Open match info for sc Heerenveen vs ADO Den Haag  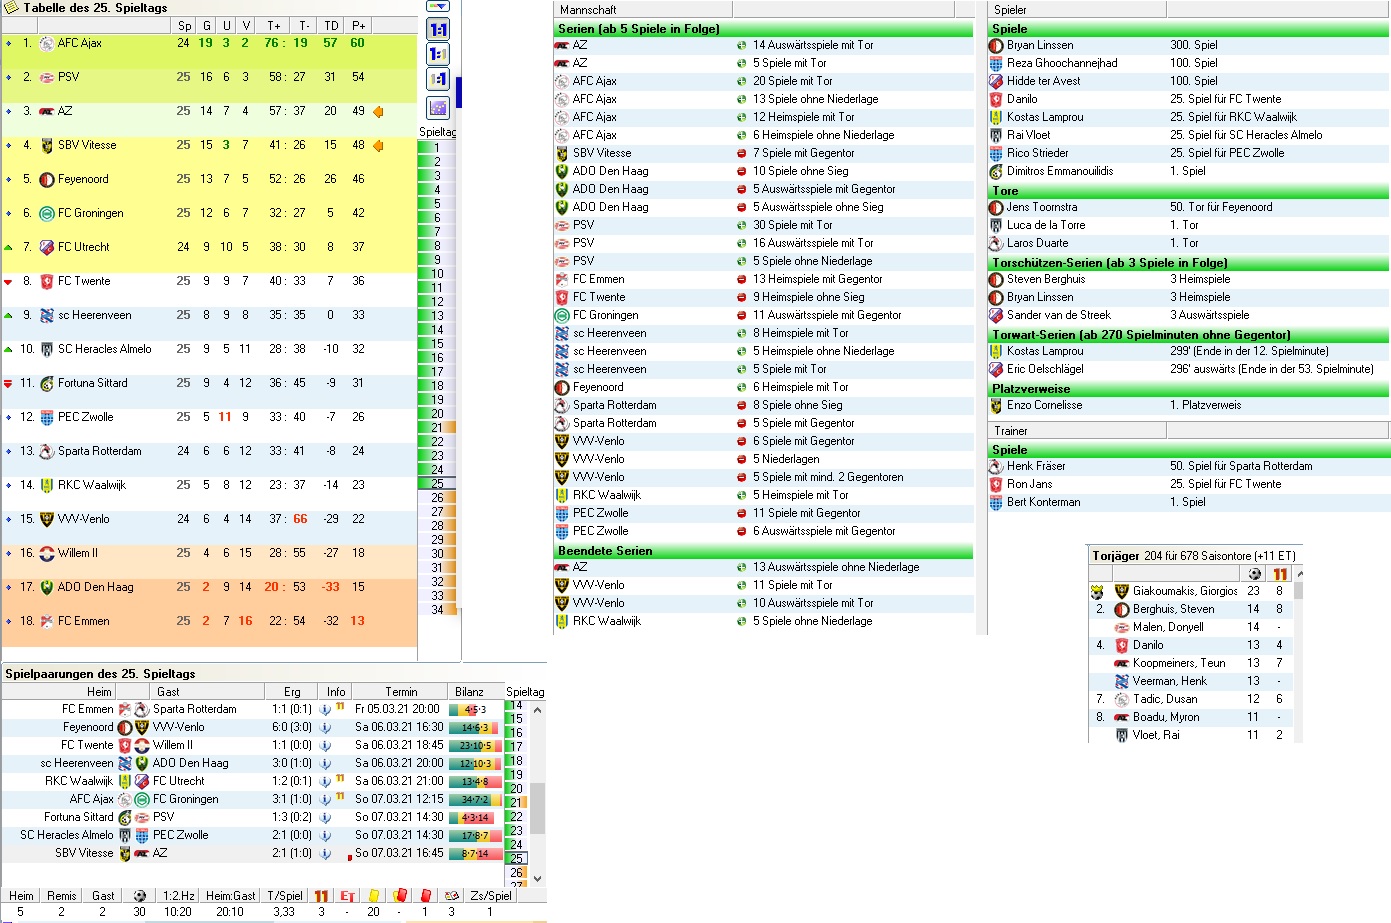point(325,763)
